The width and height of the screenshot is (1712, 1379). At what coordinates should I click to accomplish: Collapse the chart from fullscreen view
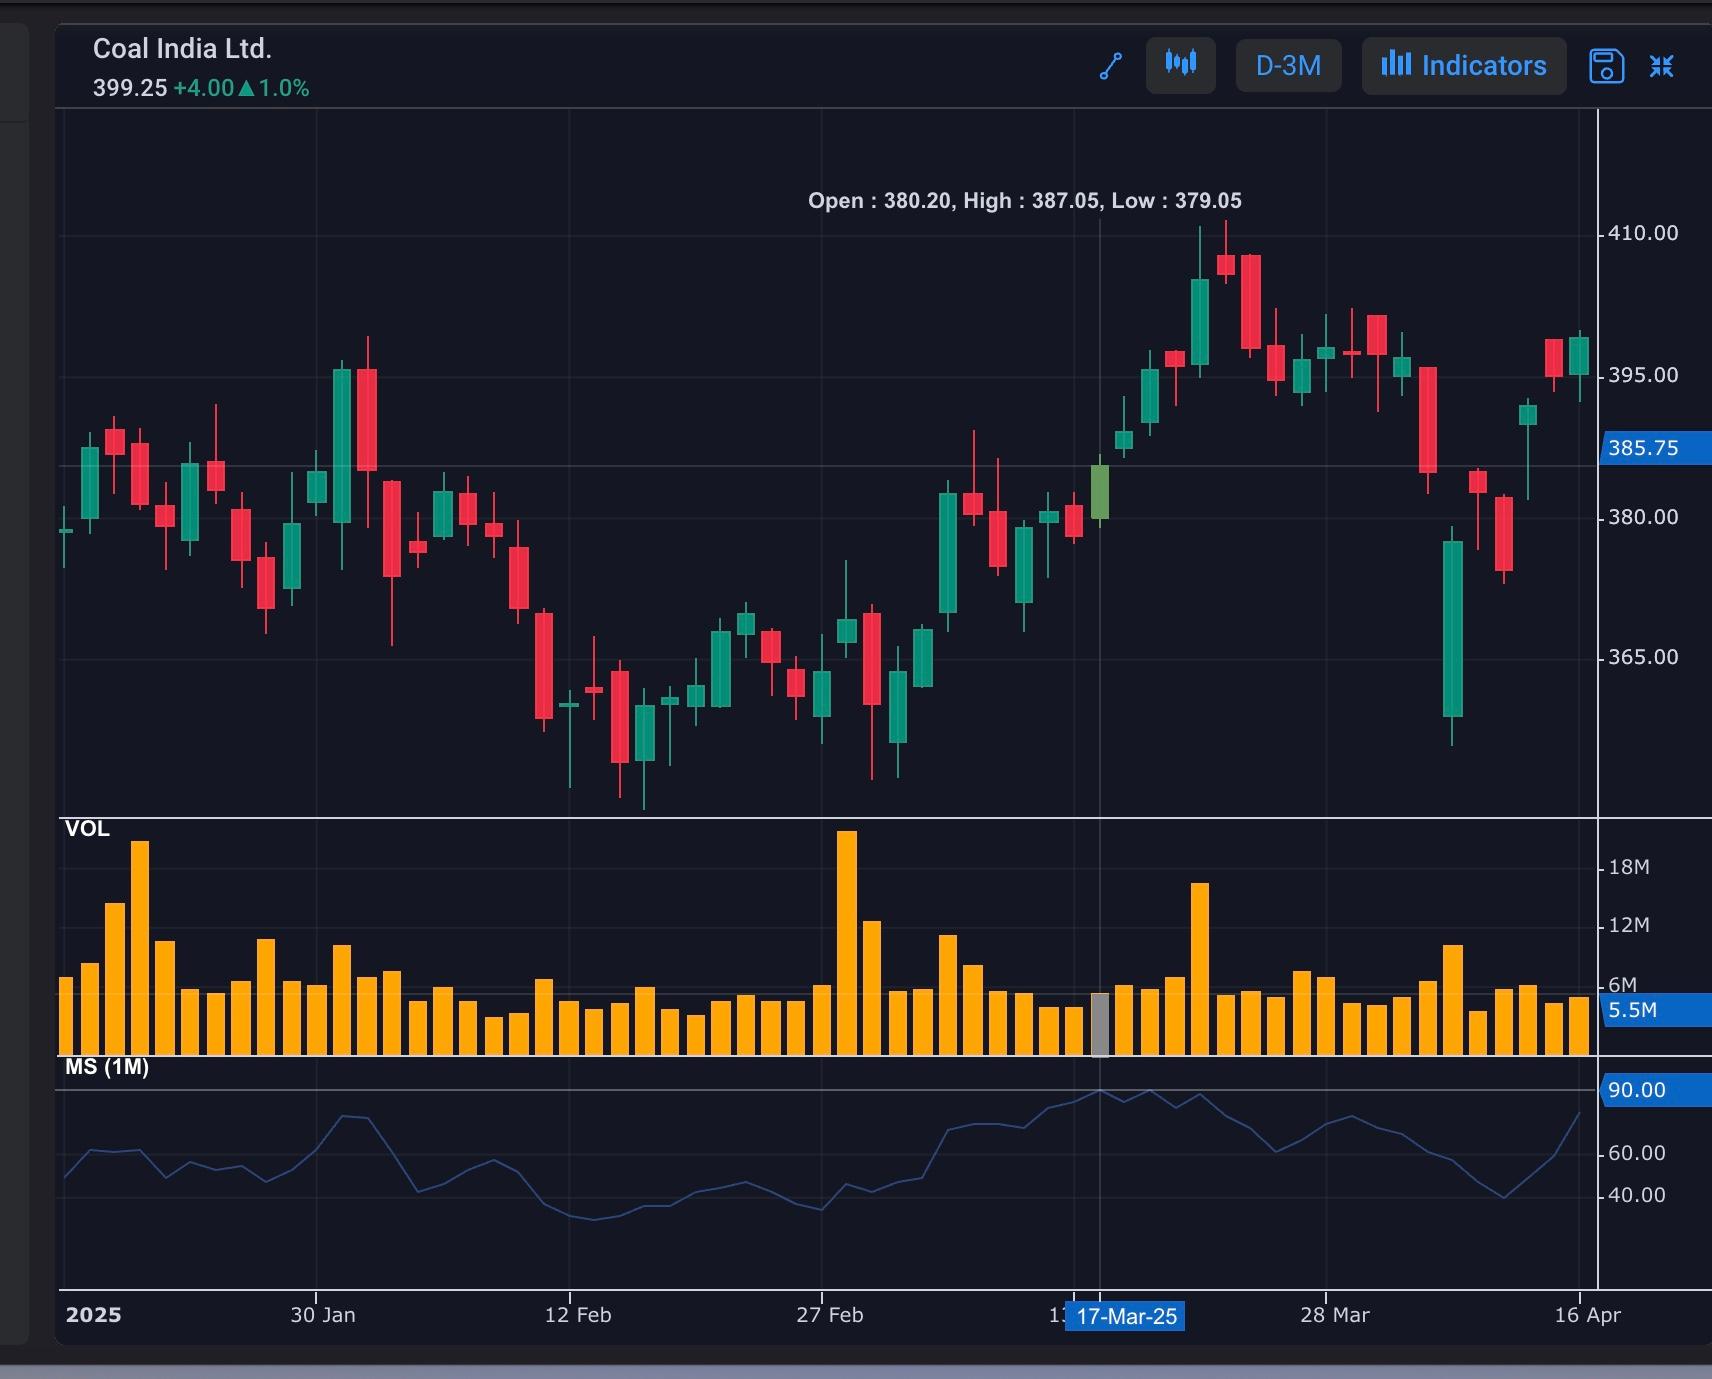[1662, 66]
